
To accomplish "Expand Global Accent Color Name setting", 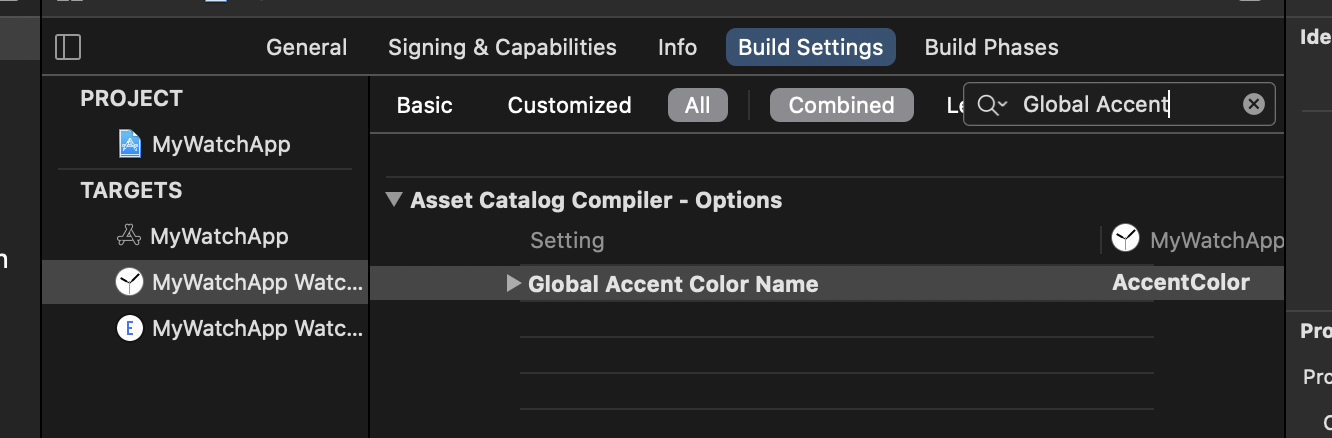I will (x=513, y=283).
